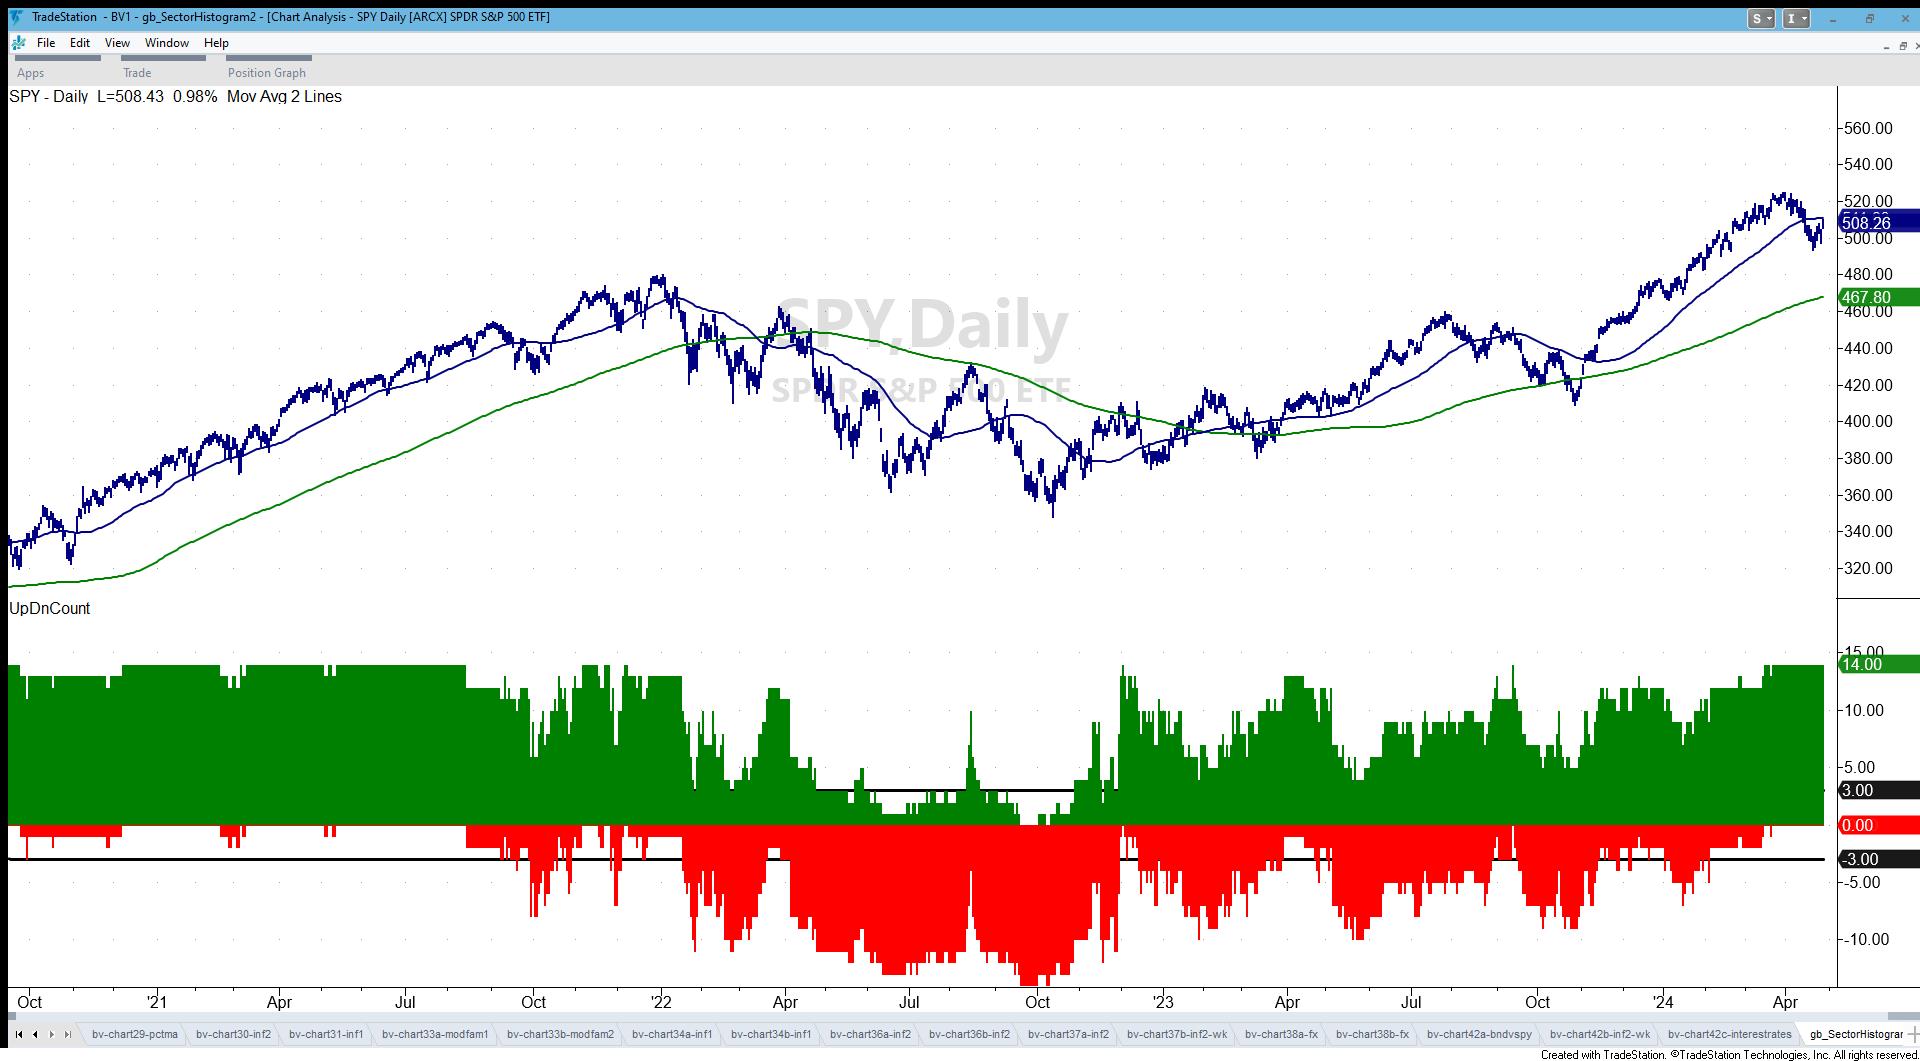Click the TradeStation logo in title bar
Image resolution: width=1920 pixels, height=1061 pixels.
pos(17,17)
